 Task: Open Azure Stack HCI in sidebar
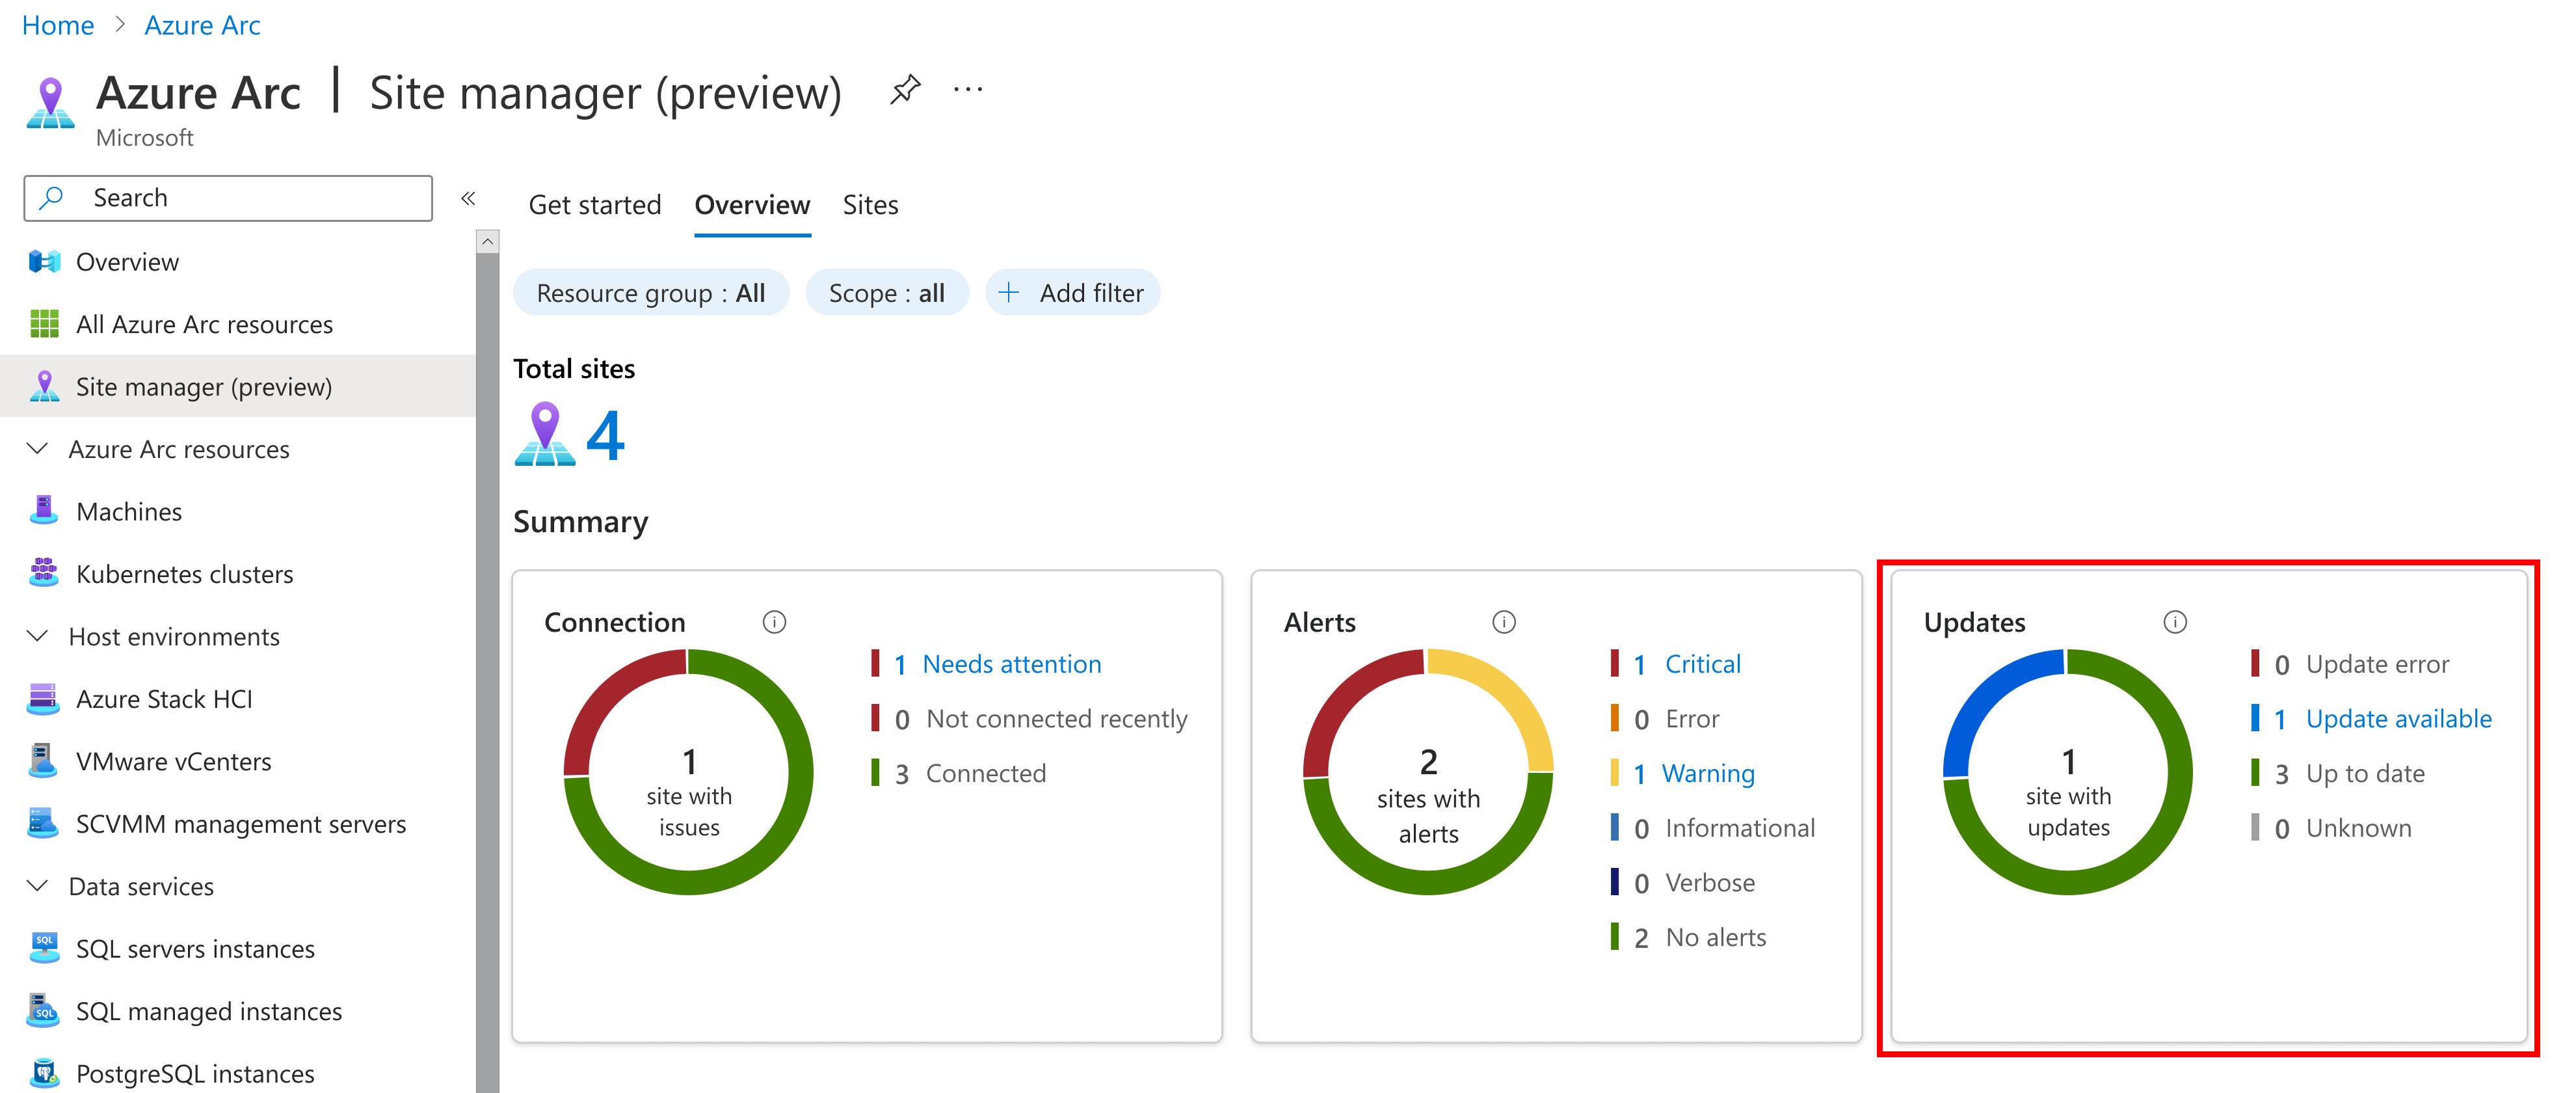click(x=164, y=699)
